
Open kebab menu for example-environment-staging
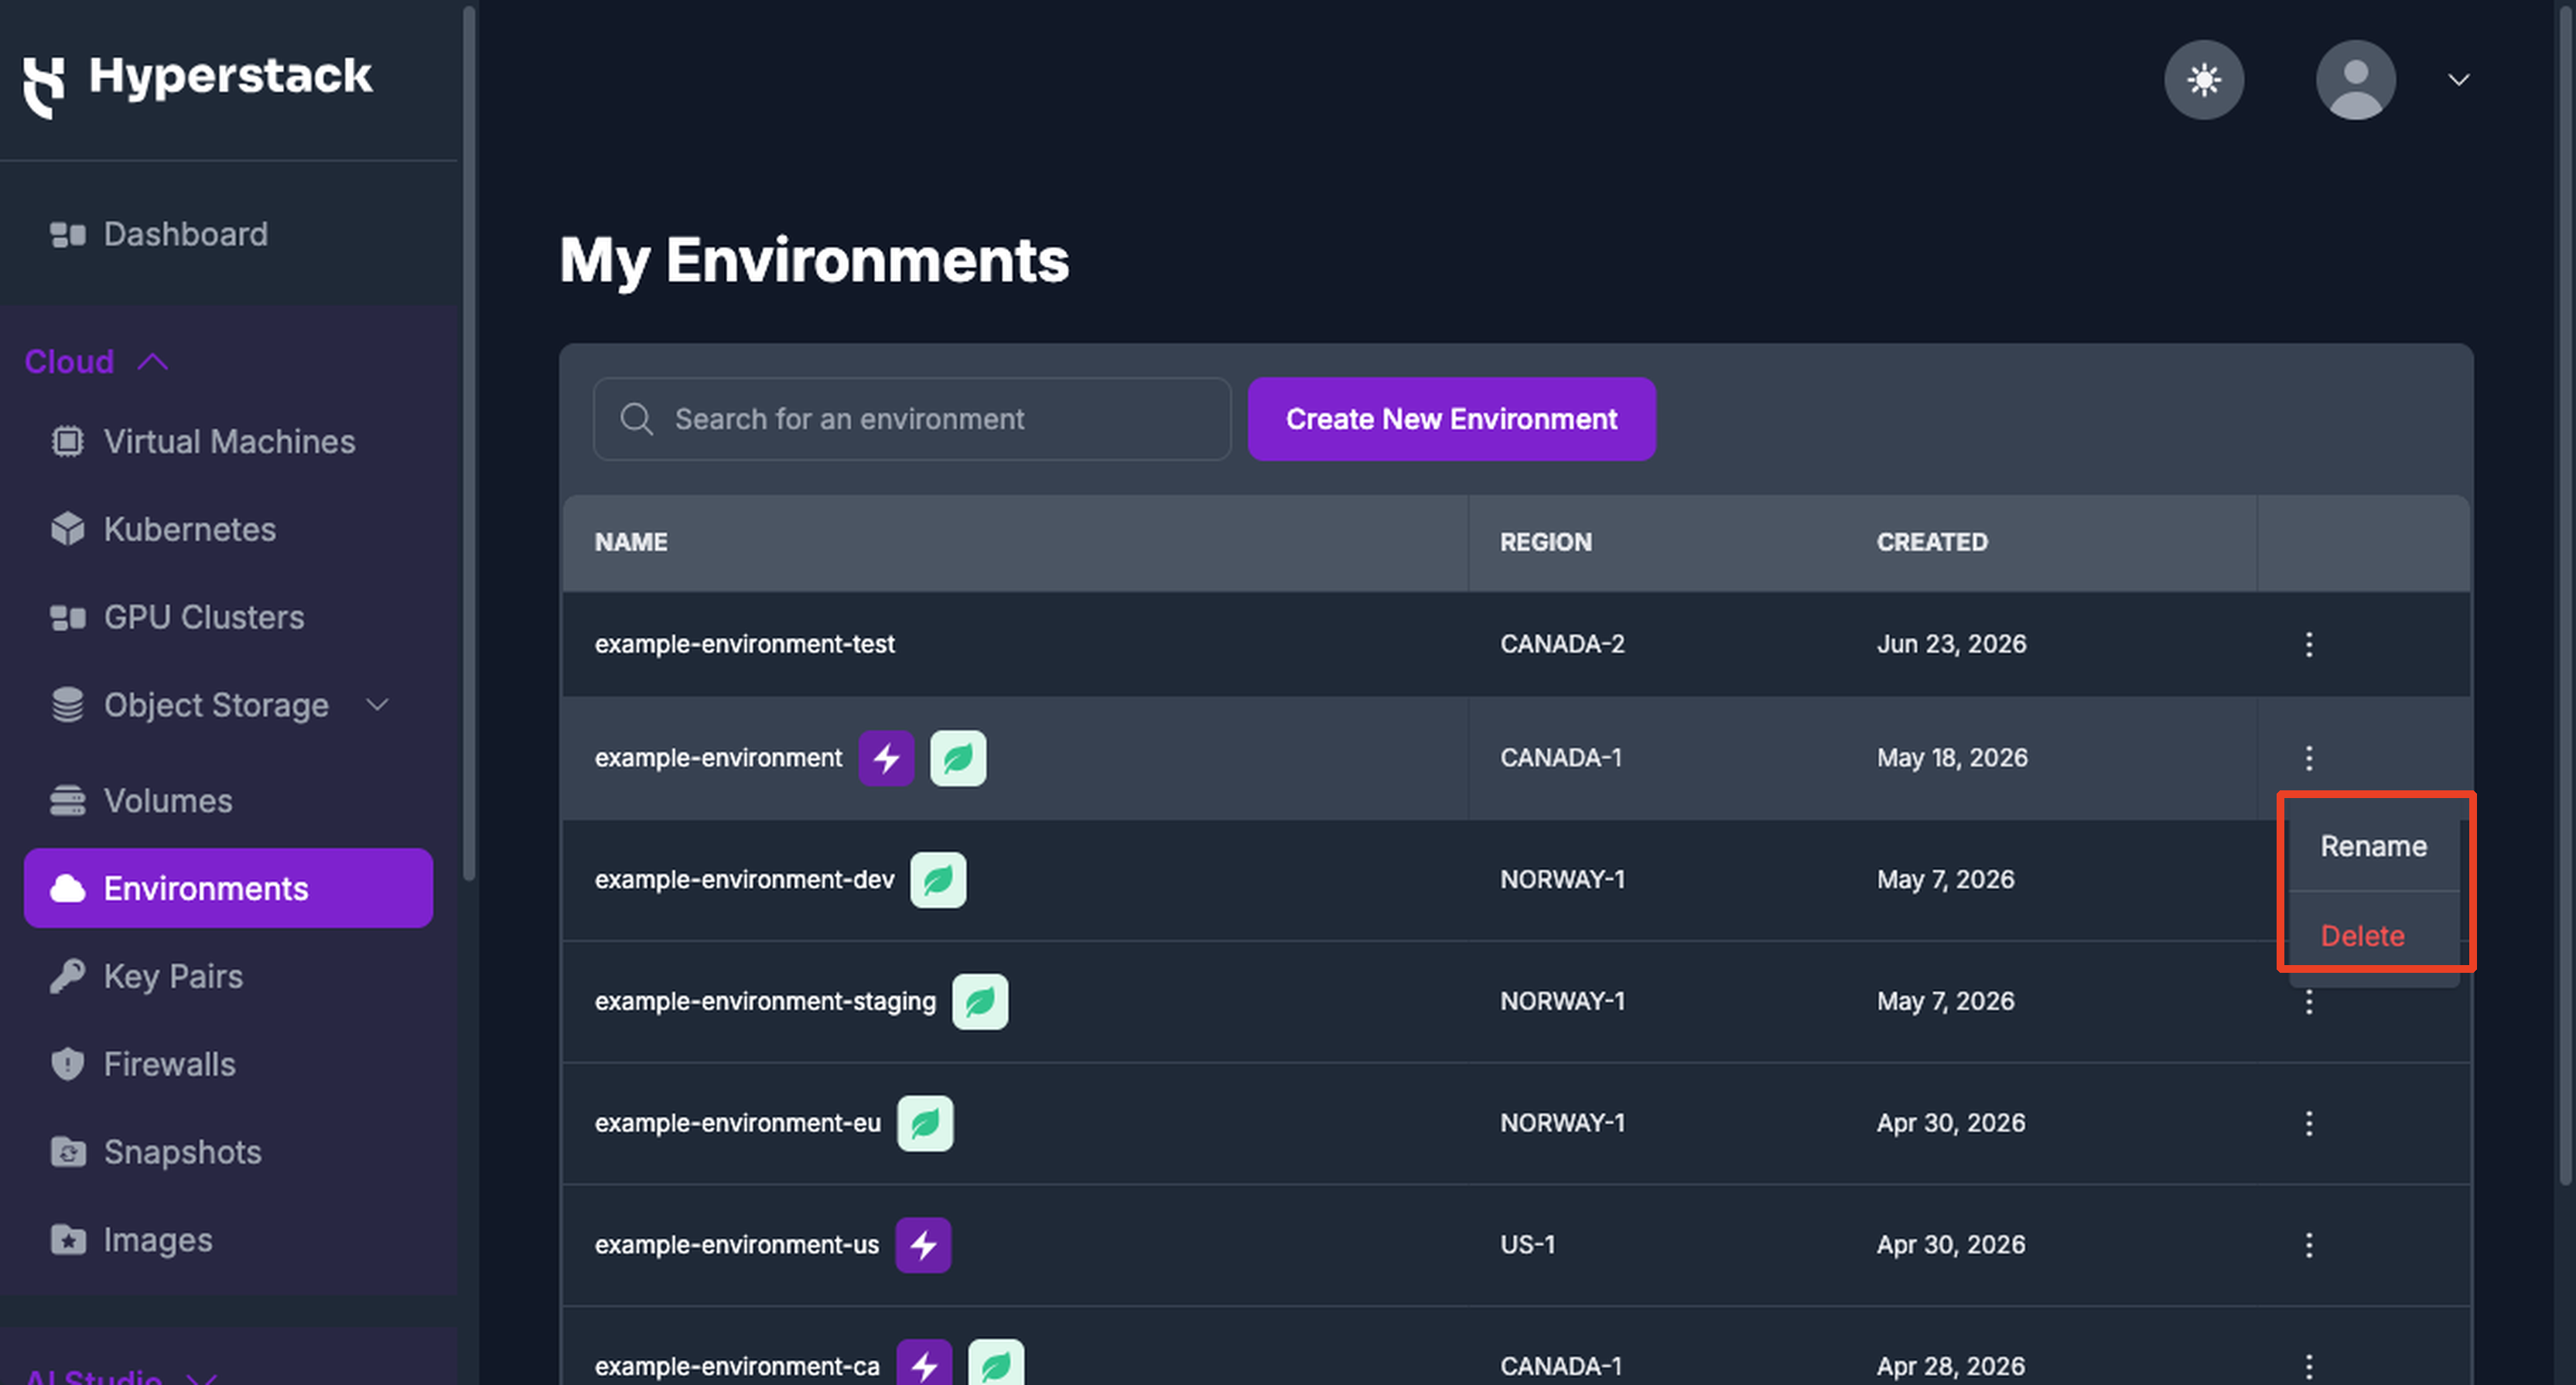[2308, 1003]
